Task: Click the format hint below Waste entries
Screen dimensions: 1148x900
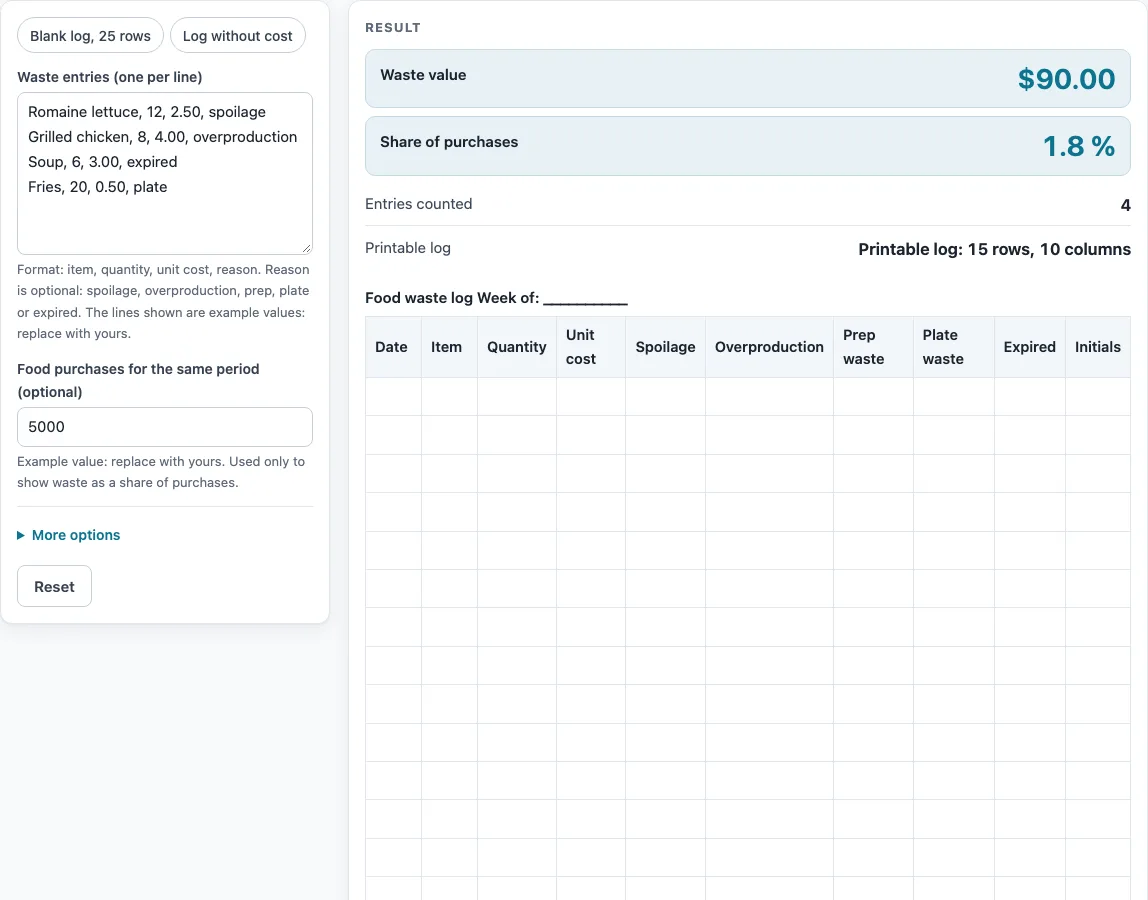Action: click(163, 302)
